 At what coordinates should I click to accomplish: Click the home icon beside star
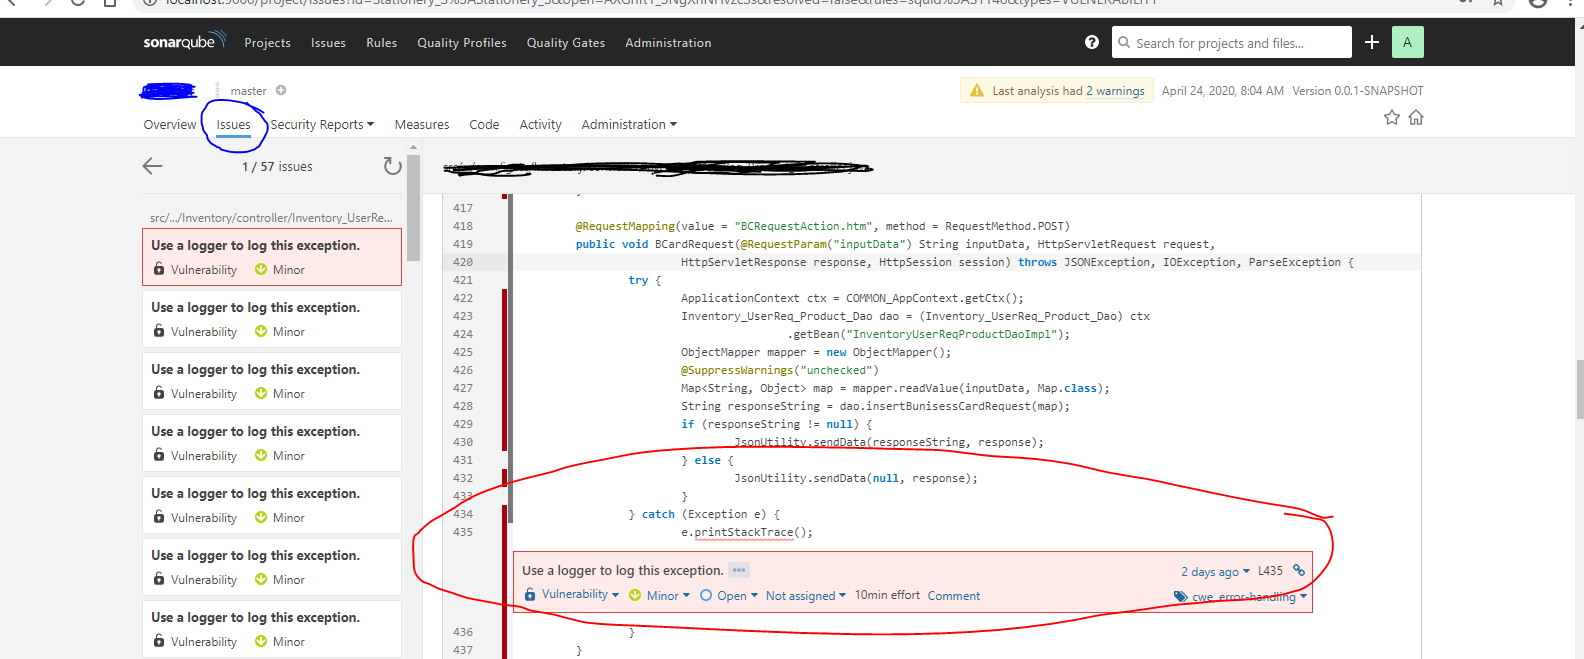tap(1416, 118)
